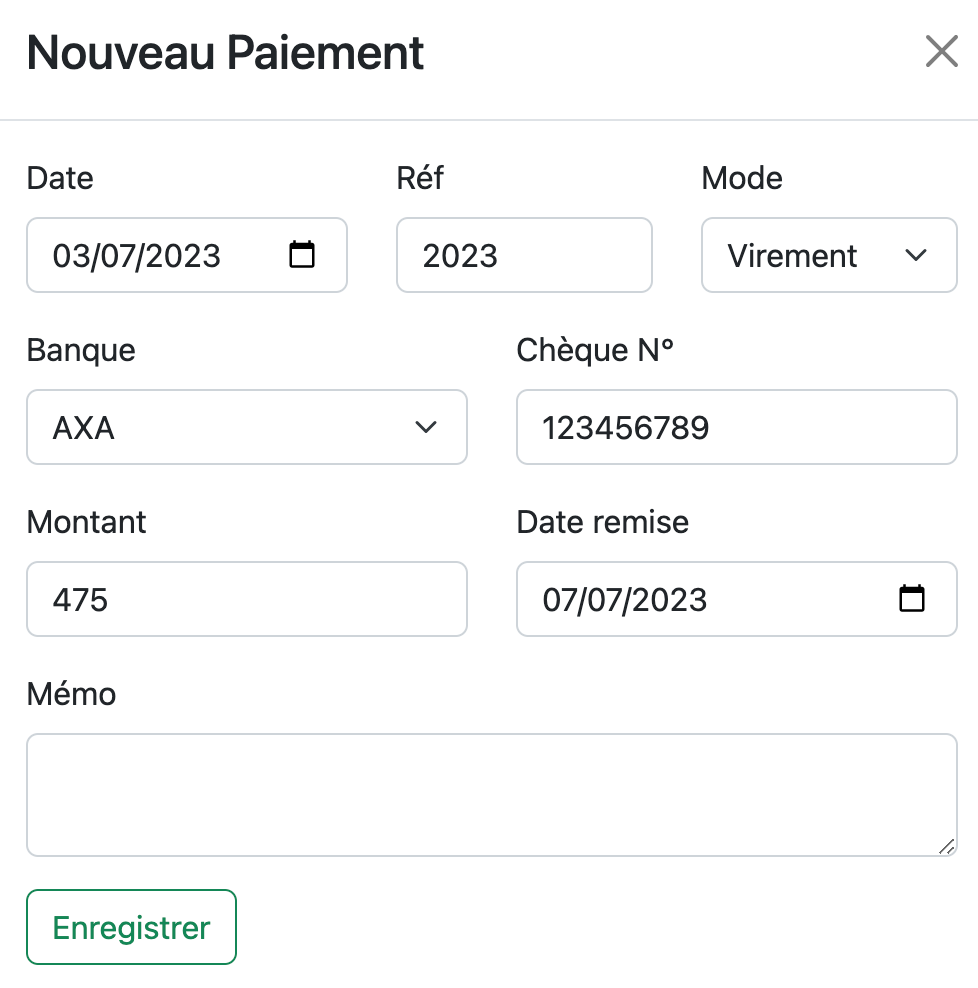Click the Réf label
978x988 pixels.
420,177
